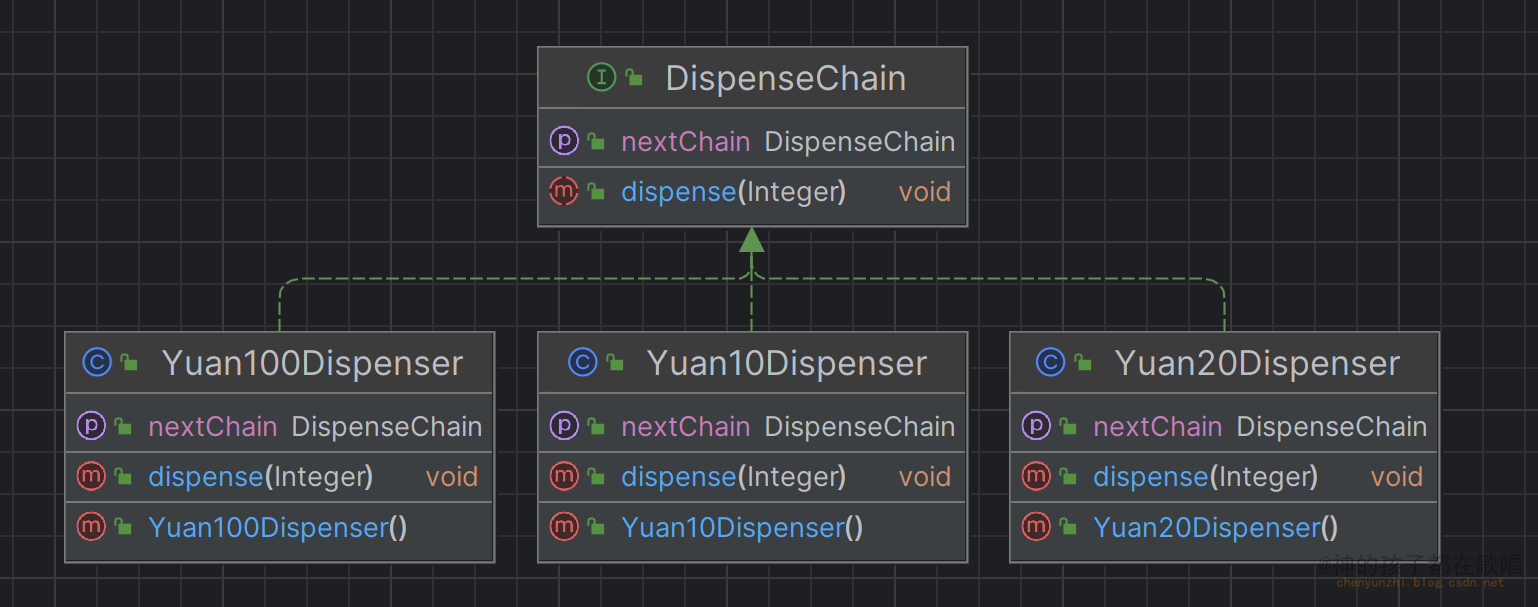
Task: Select the Yuan100Dispenser class title
Action: tap(313, 363)
